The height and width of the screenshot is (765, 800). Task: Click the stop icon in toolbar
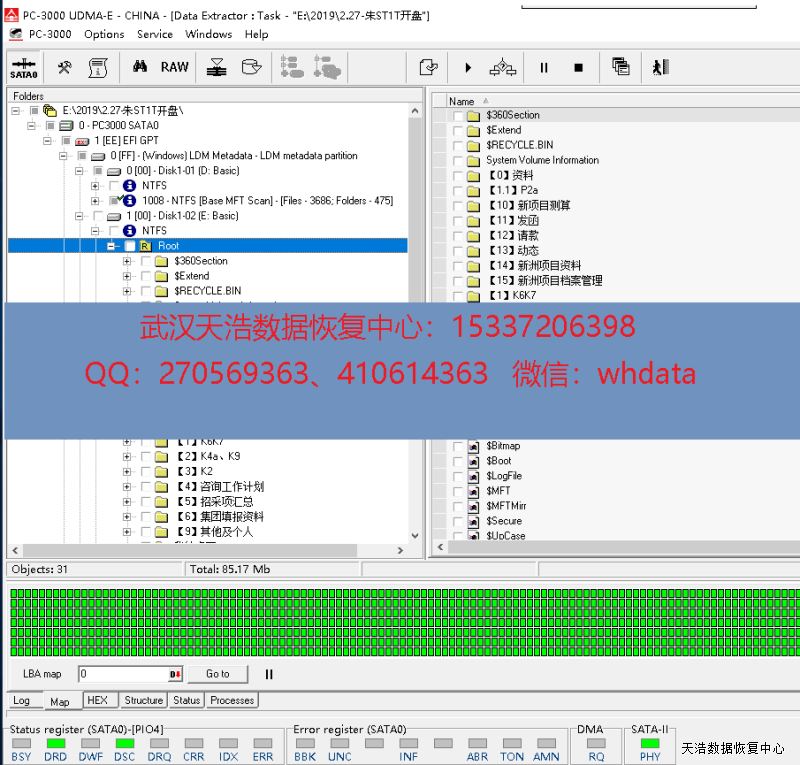point(578,68)
